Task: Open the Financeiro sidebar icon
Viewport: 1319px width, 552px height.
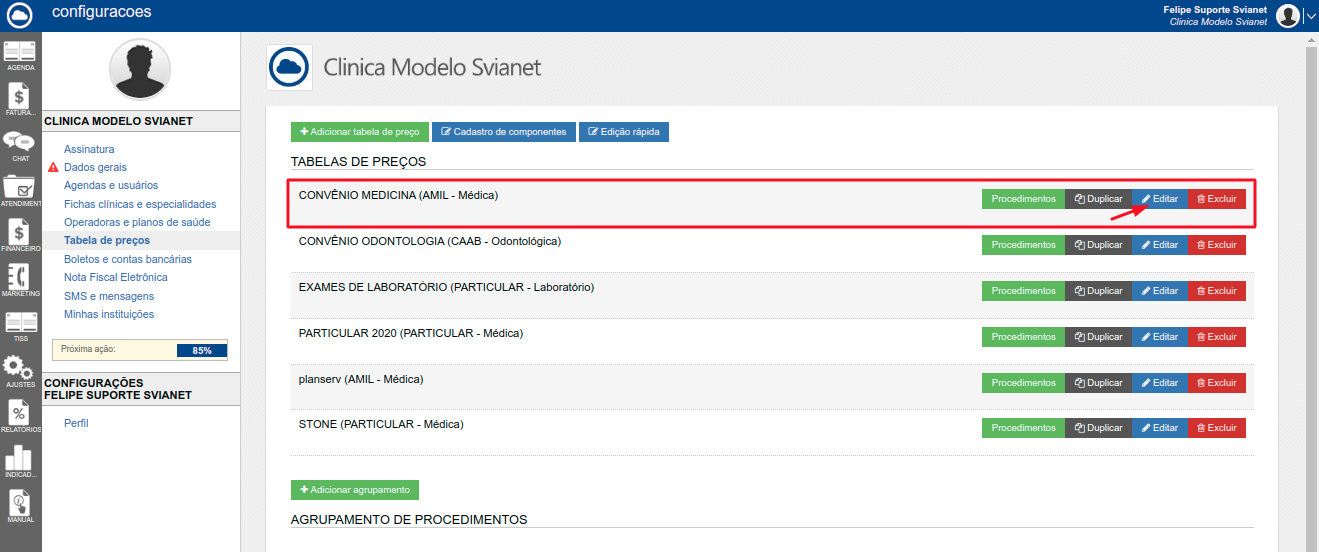Action: click(20, 235)
